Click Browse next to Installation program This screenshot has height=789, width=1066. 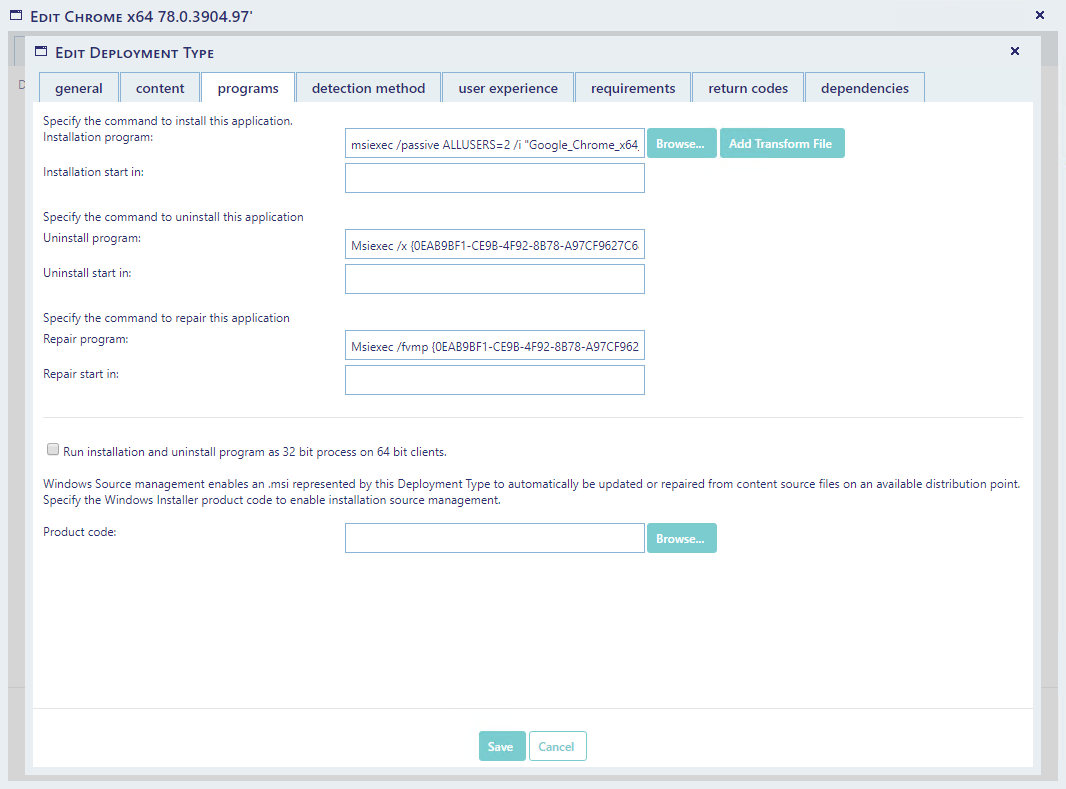(x=680, y=144)
